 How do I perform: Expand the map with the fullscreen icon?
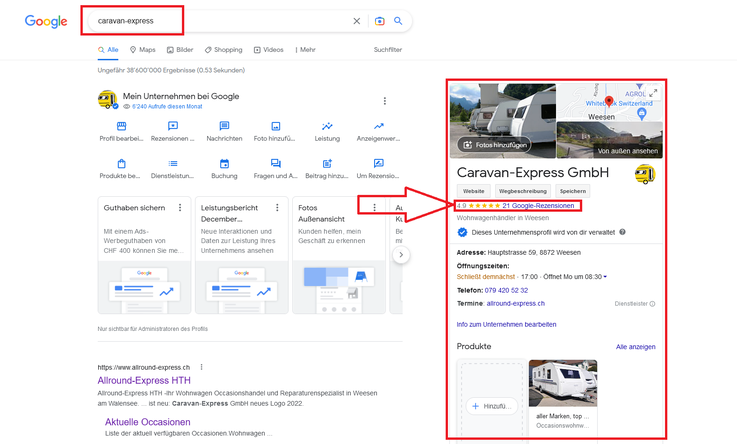(653, 93)
